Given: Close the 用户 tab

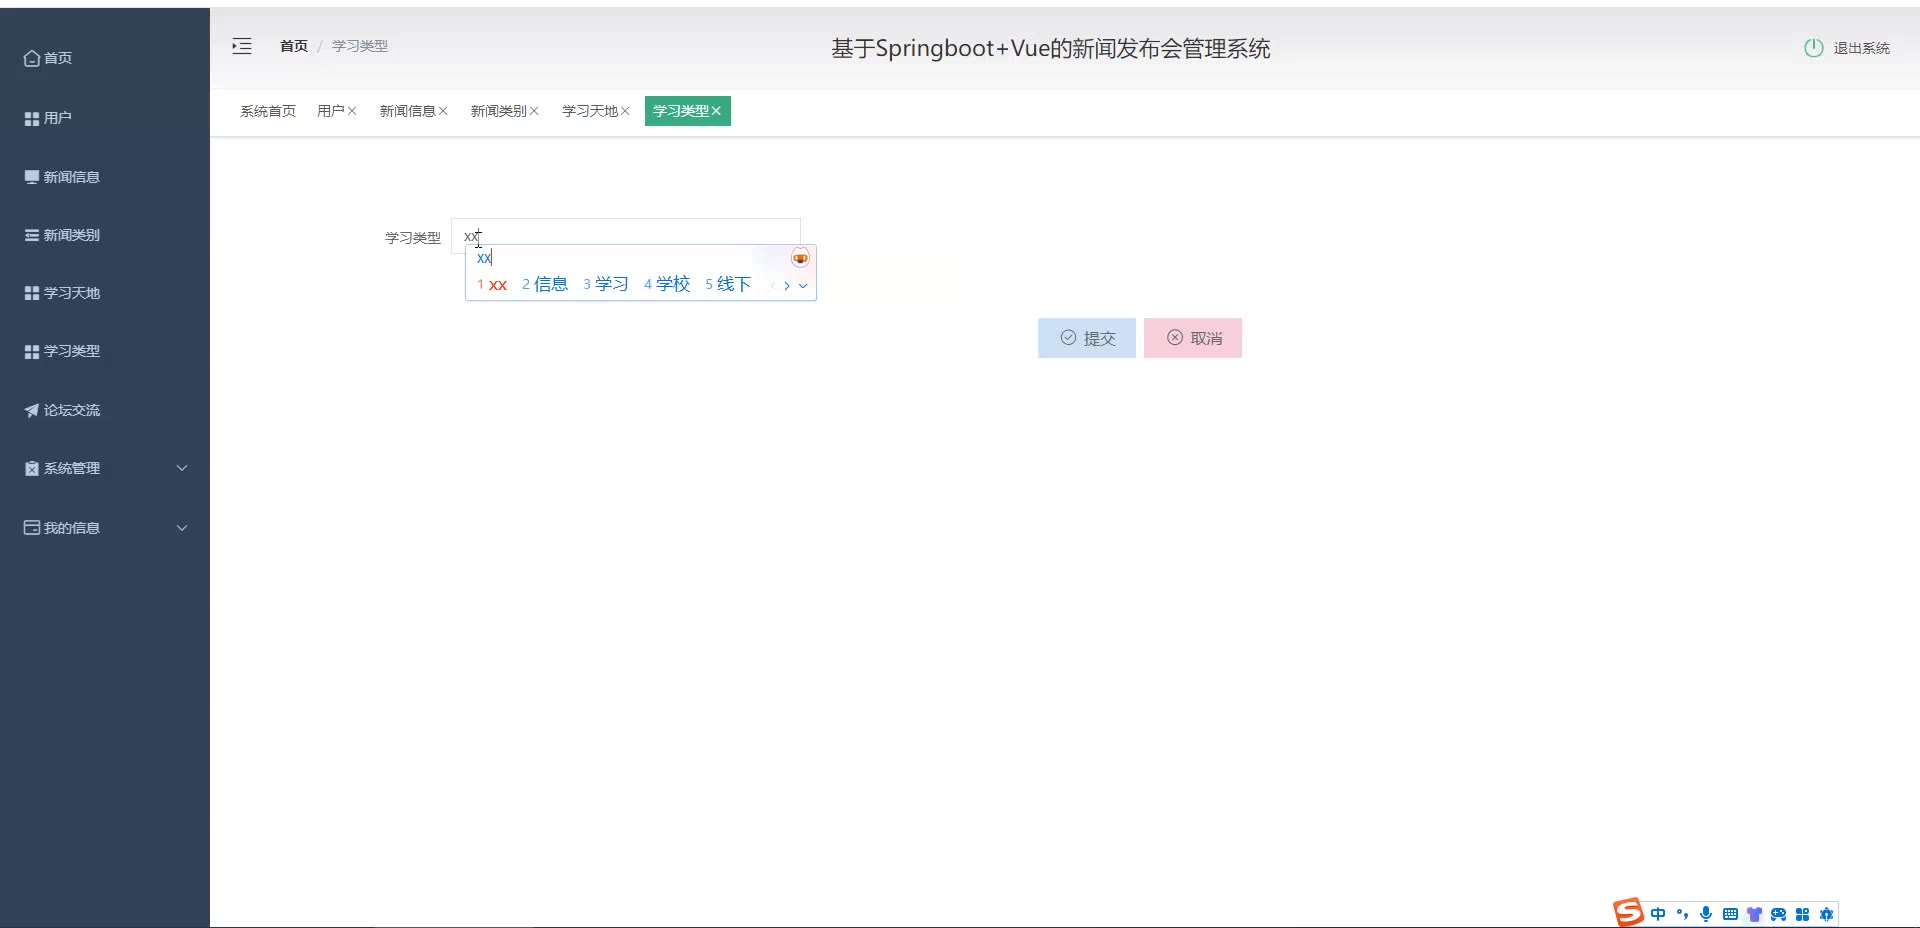Looking at the screenshot, I should tap(352, 111).
